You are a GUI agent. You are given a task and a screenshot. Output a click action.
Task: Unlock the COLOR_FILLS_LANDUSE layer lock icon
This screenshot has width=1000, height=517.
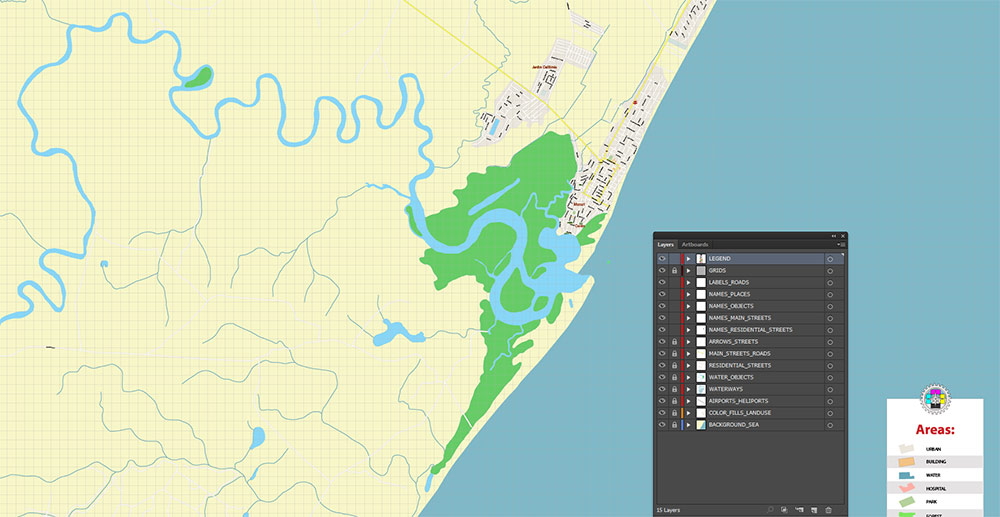click(x=675, y=412)
